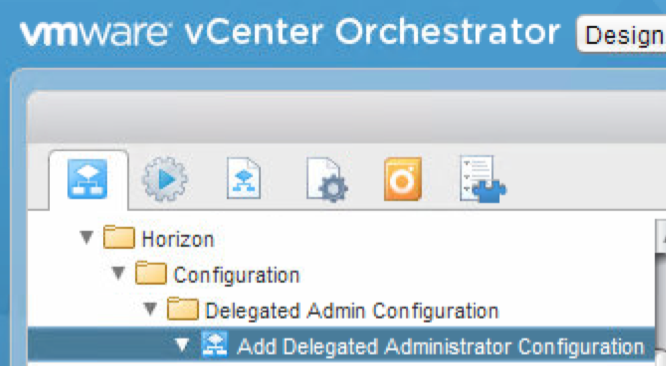
Task: Collapse the Horizon folder triangle
Action: [x=87, y=237]
